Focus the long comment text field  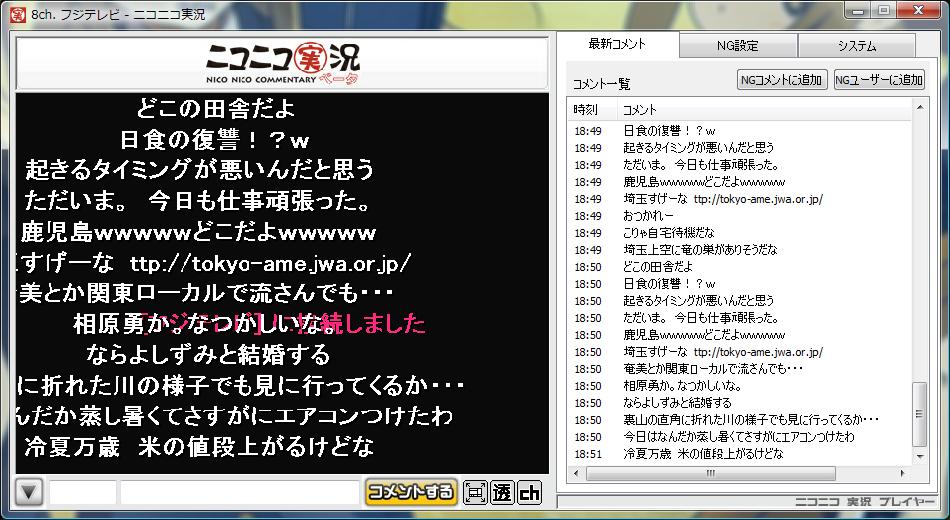pyautogui.click(x=240, y=492)
